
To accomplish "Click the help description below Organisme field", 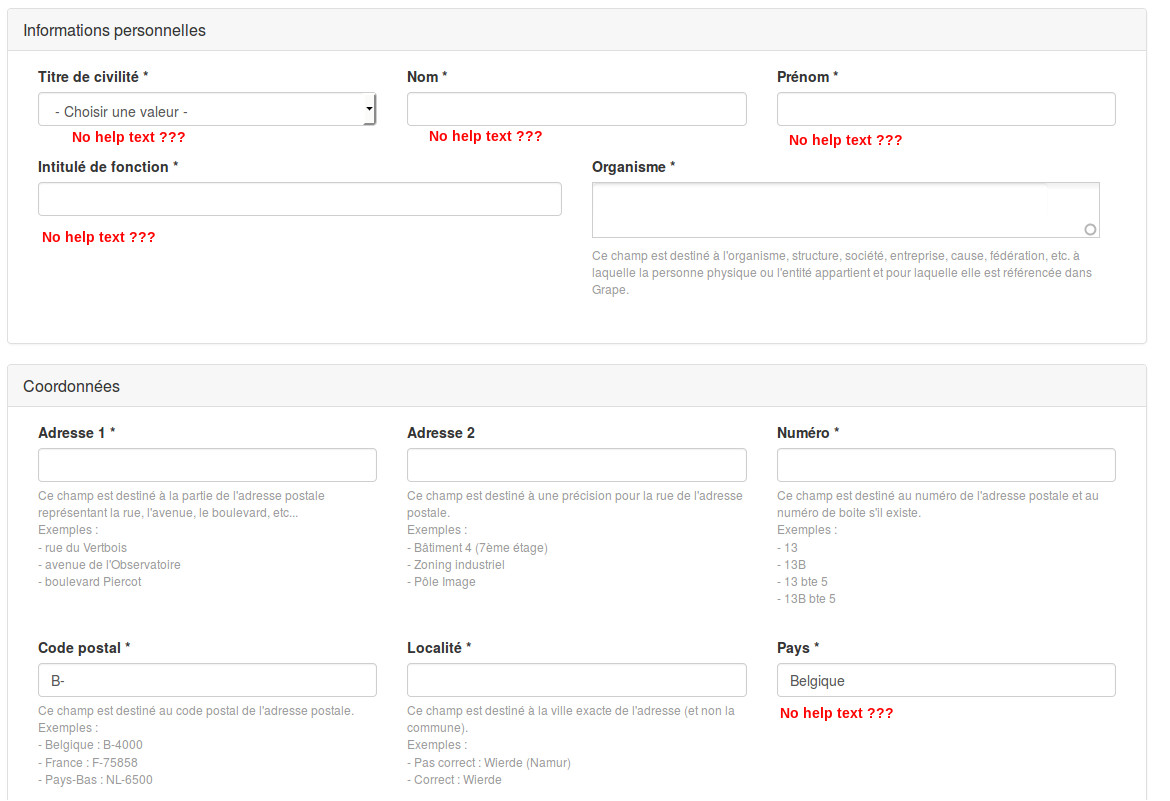I will pos(840,273).
